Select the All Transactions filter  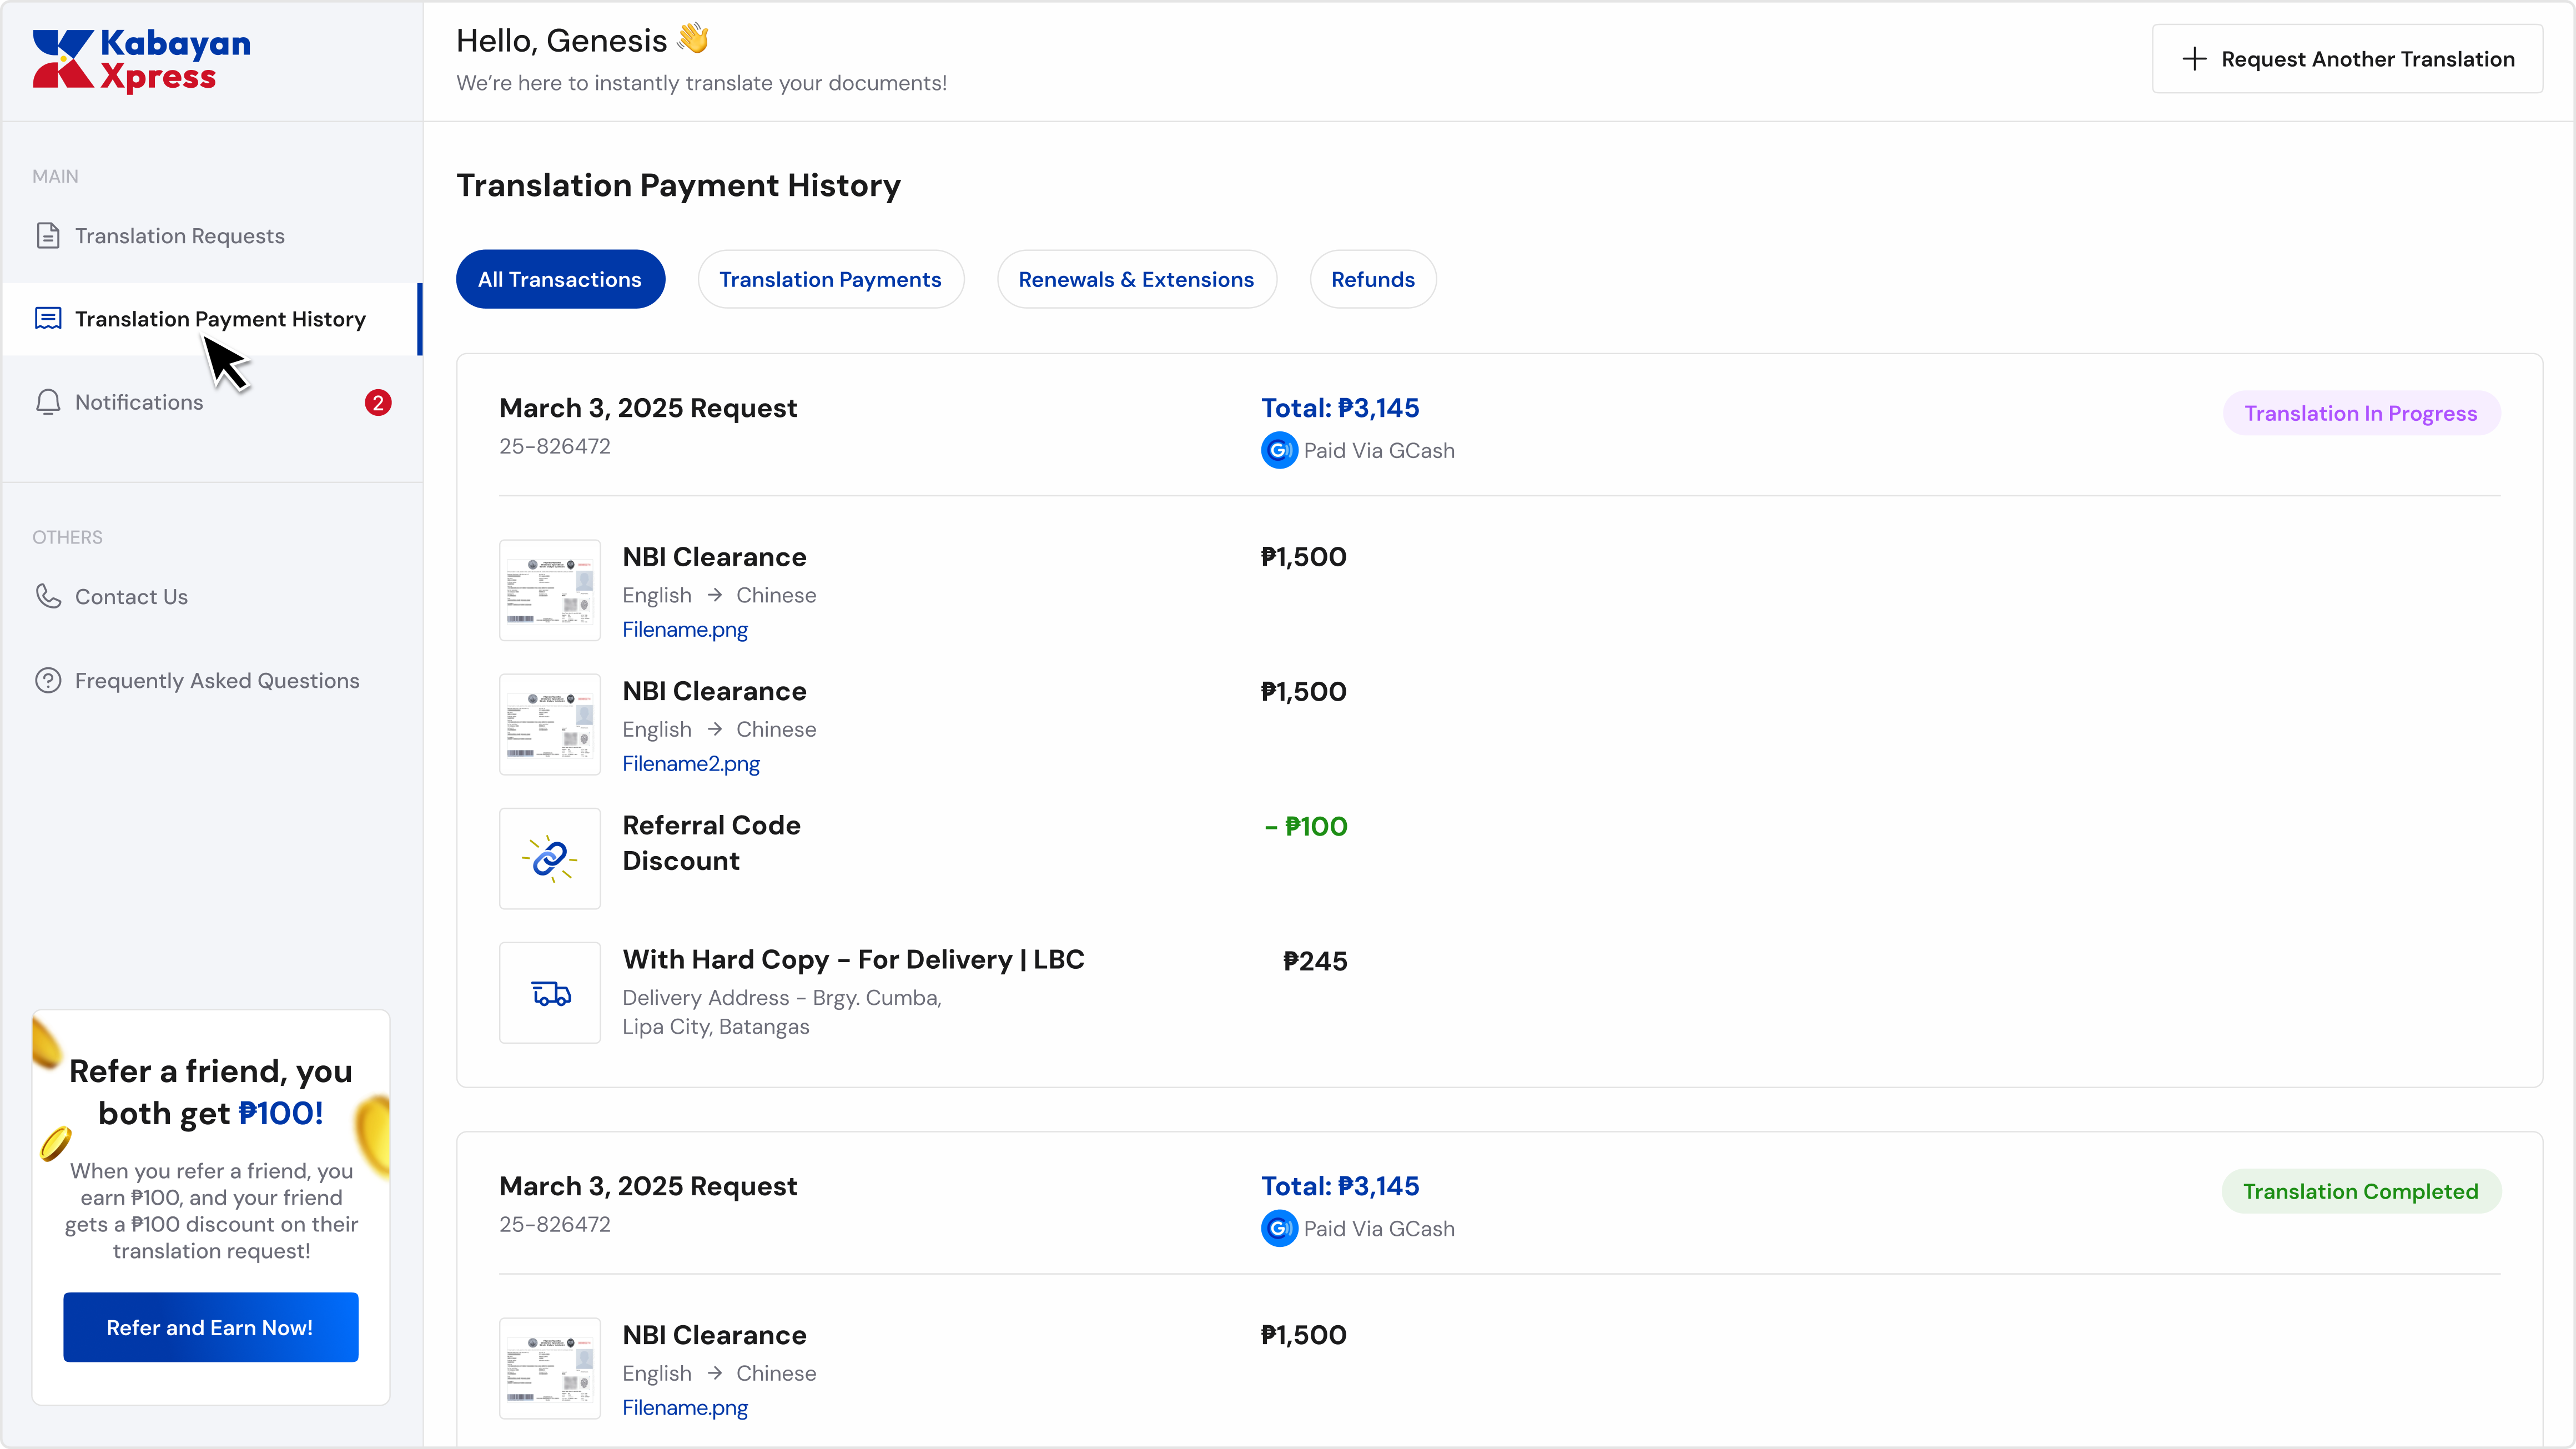(560, 280)
